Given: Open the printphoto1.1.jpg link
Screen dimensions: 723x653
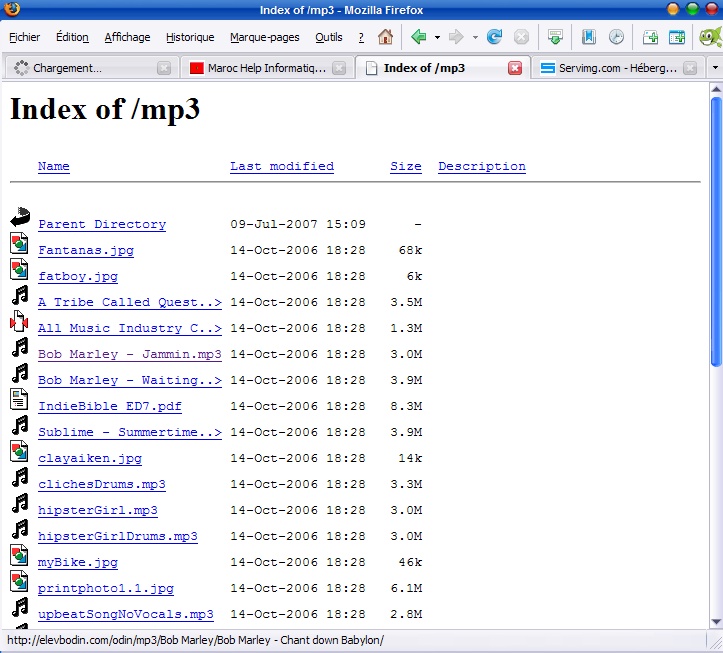Looking at the screenshot, I should click(x=106, y=588).
